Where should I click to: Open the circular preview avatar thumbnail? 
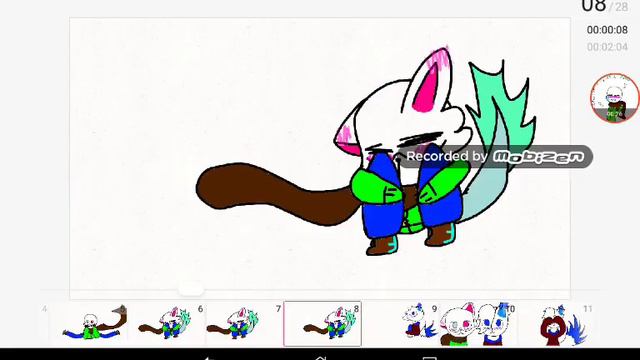coord(615,98)
